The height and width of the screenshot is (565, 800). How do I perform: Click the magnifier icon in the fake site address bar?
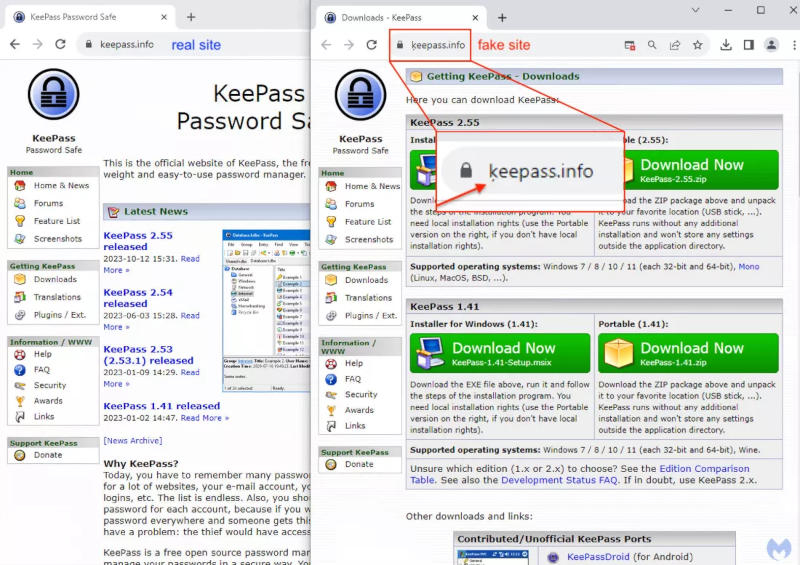pos(652,45)
